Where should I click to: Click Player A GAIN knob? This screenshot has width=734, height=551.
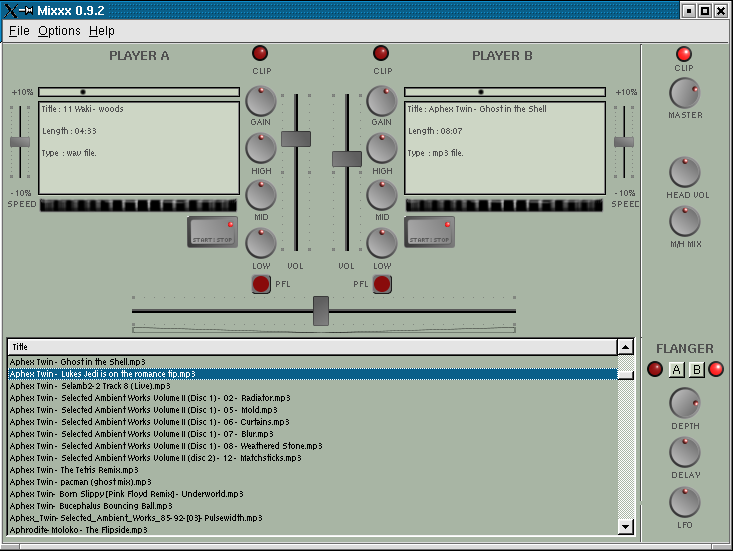coord(260,101)
